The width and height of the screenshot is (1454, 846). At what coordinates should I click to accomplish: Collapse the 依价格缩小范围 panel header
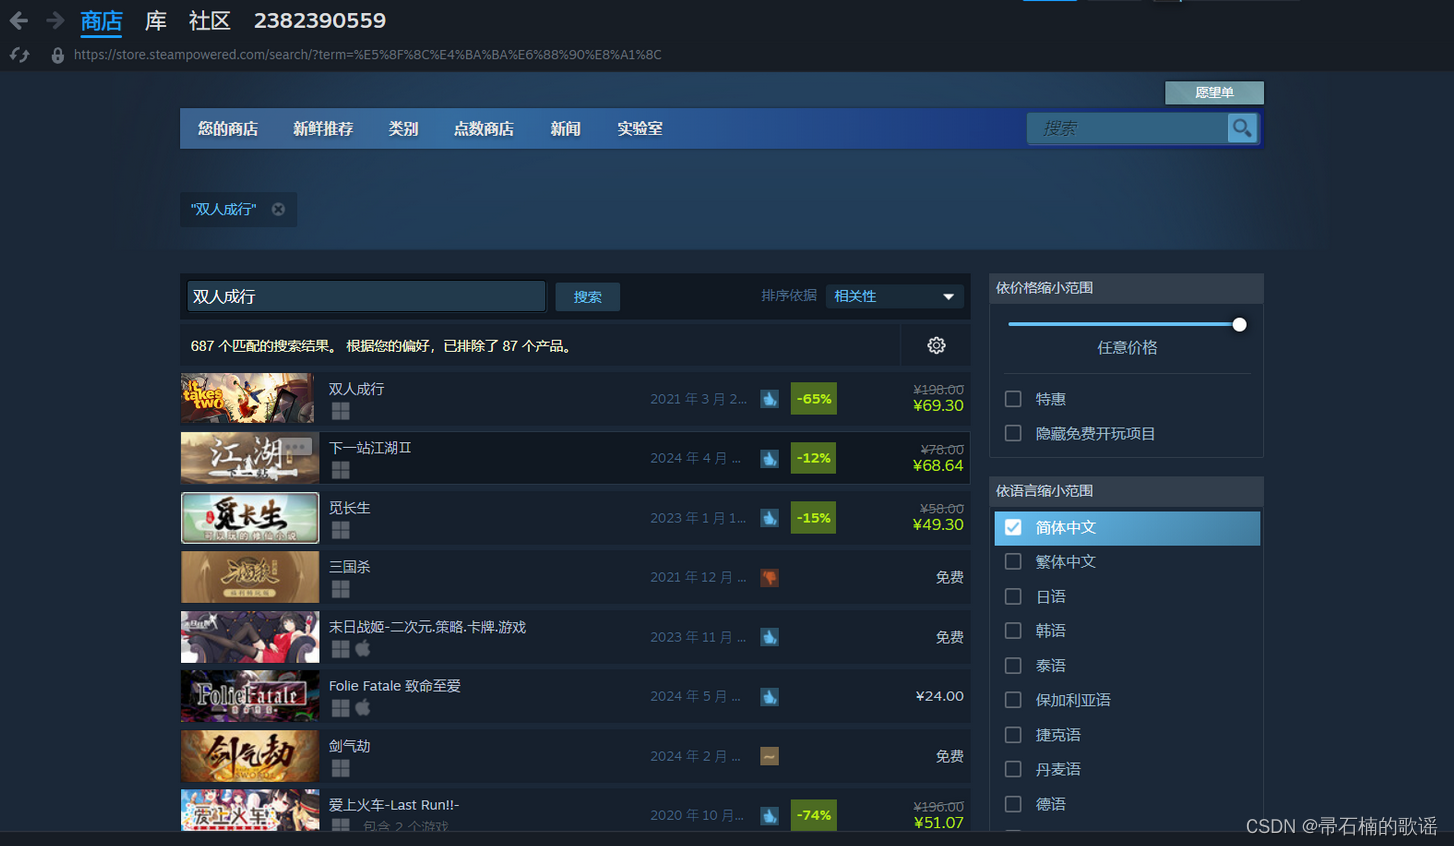pos(1126,288)
